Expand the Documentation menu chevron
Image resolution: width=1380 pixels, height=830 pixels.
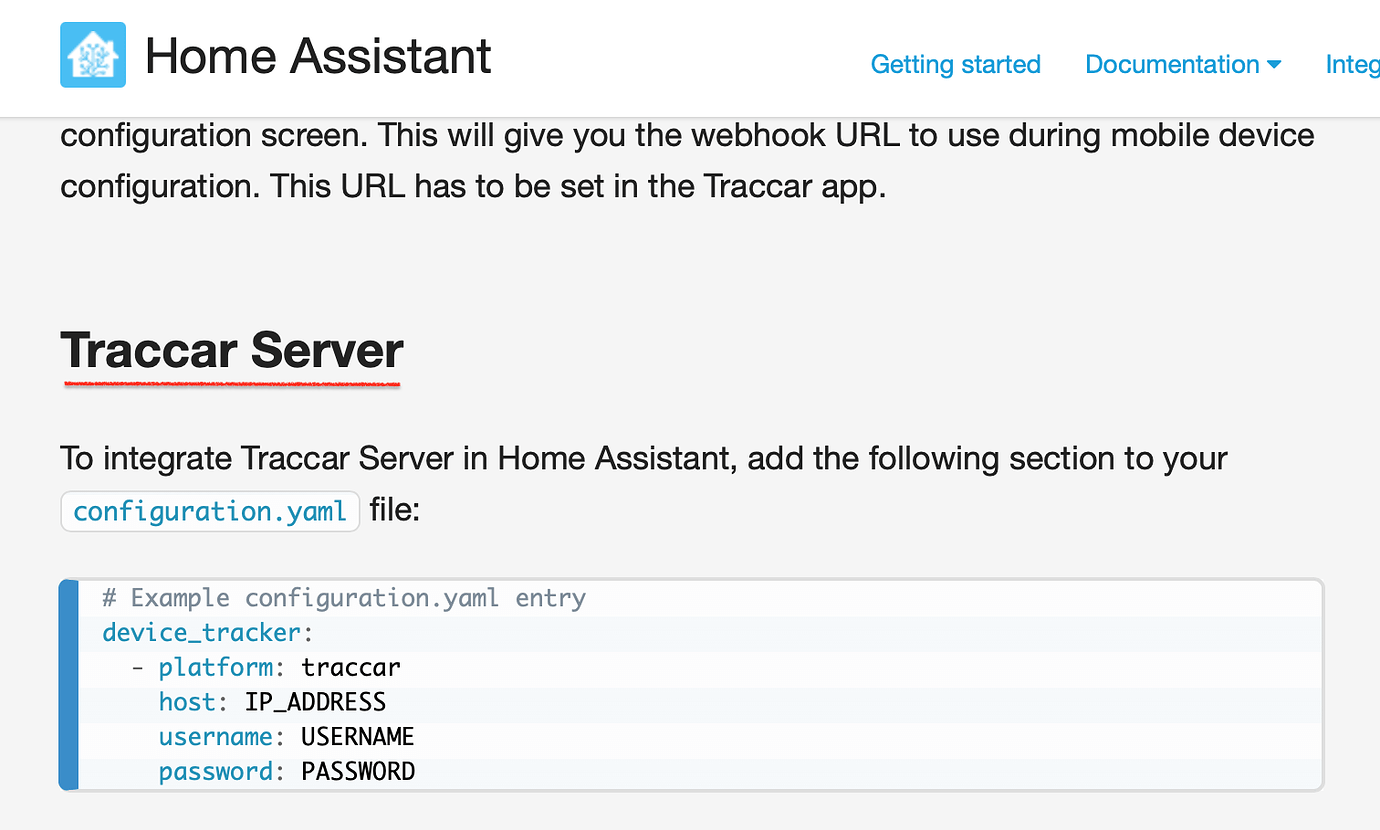pos(1275,65)
